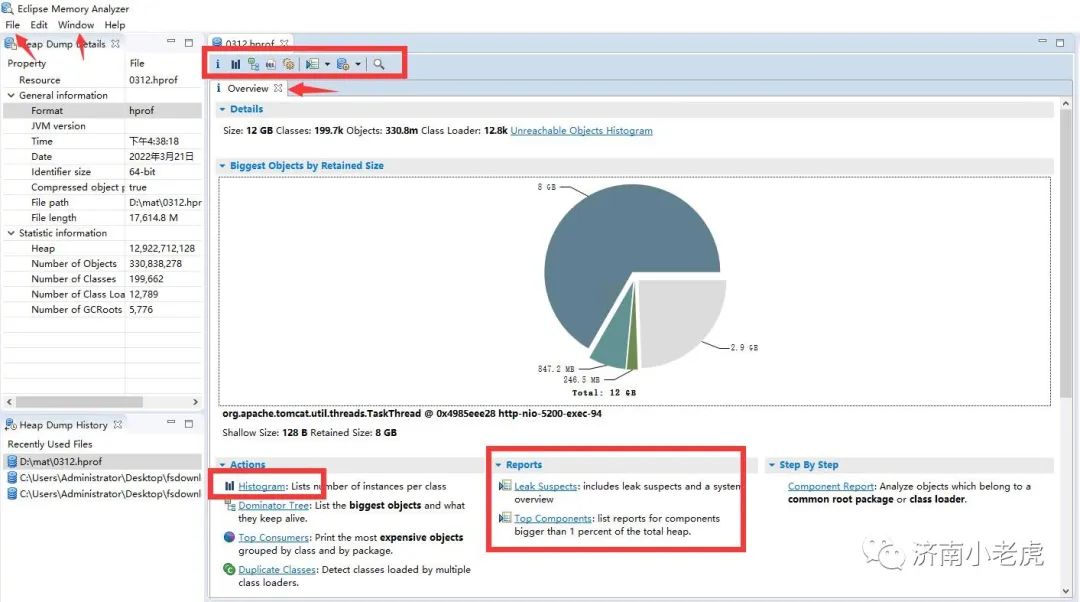Switch to the Overview tab

click(248, 88)
